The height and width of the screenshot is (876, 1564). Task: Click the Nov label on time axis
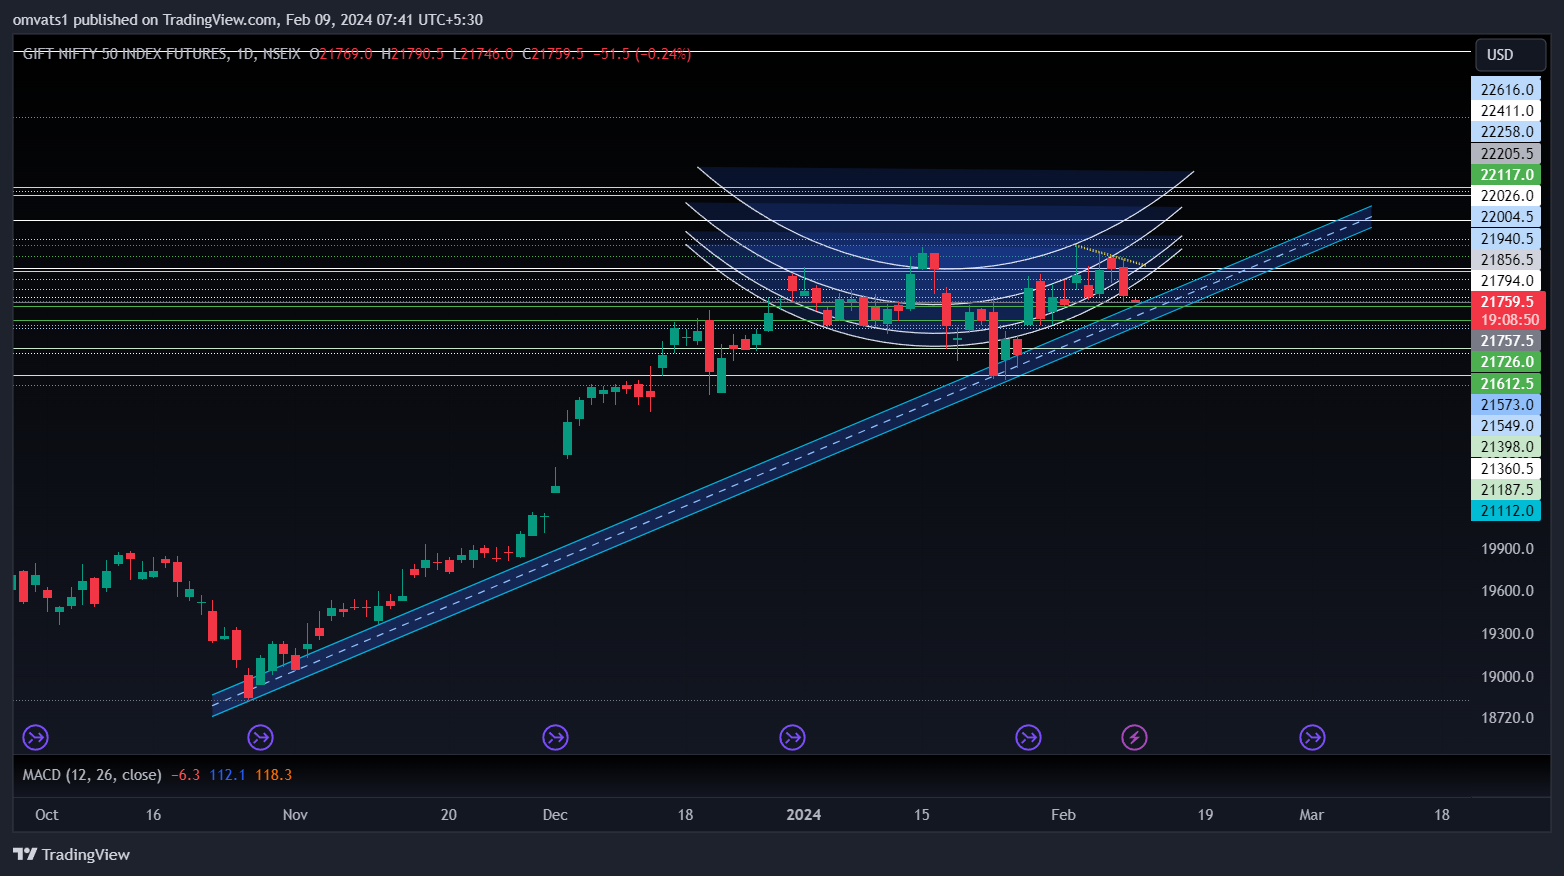click(x=295, y=815)
